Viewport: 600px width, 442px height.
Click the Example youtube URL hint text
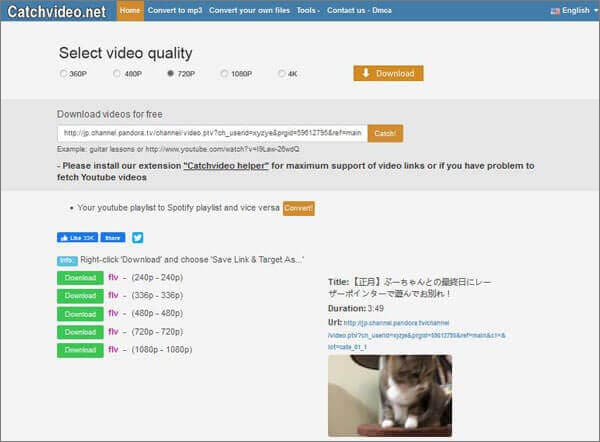(178, 149)
